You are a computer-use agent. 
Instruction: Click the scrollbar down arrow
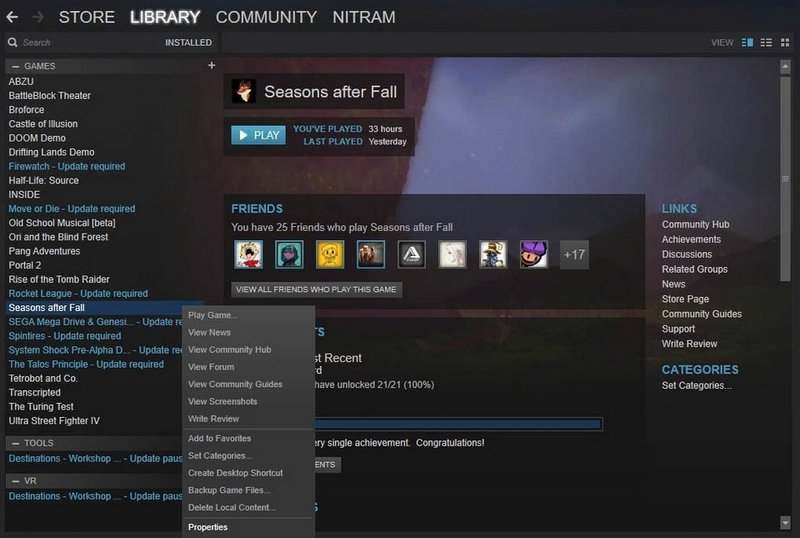785,523
